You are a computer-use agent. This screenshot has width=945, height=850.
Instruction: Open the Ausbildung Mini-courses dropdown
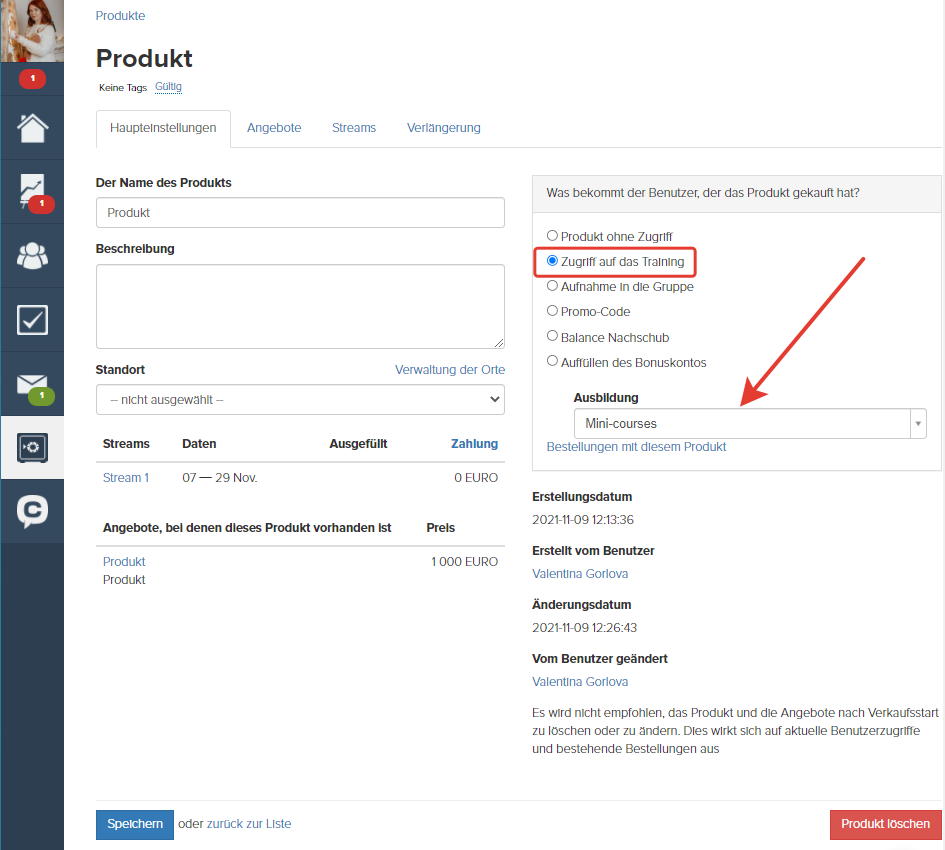[x=750, y=424]
